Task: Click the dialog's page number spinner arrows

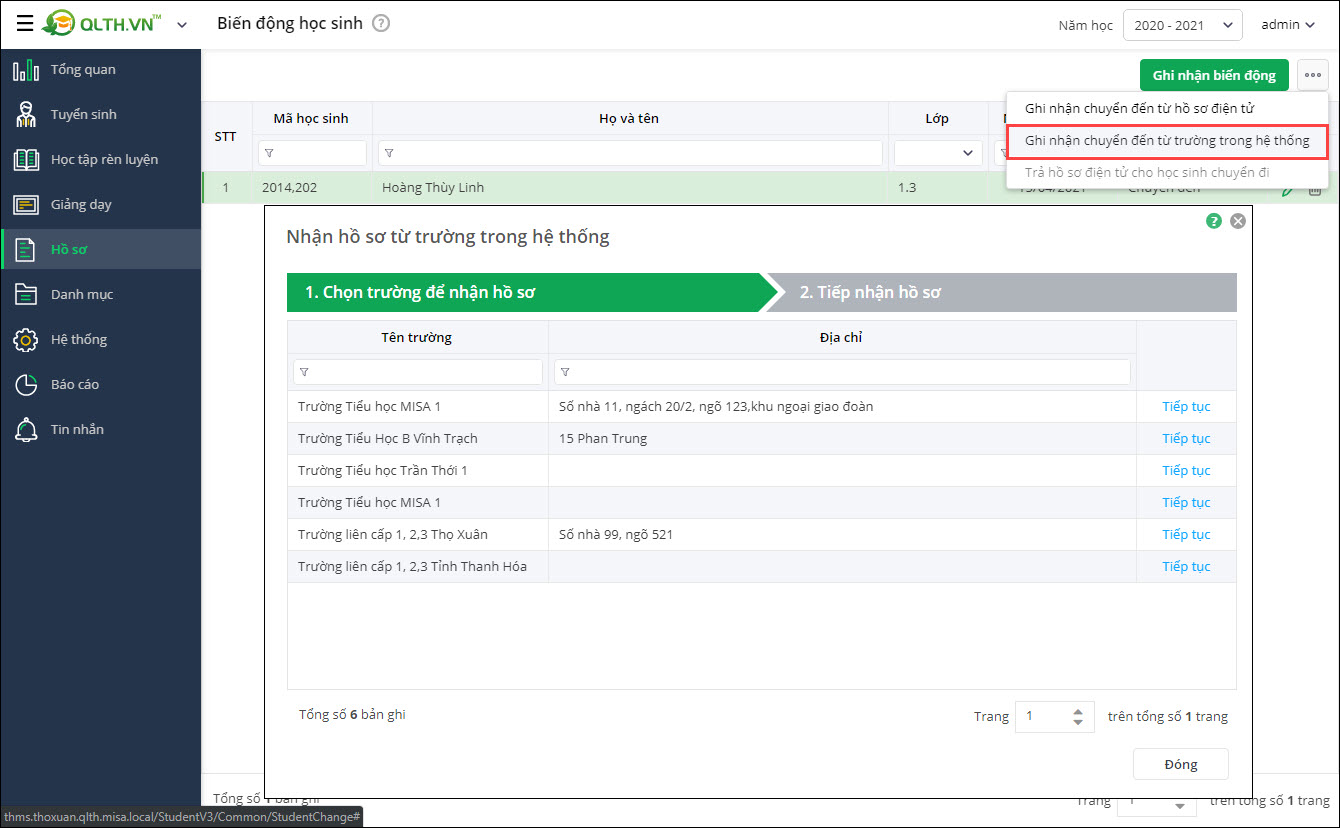Action: coord(1078,716)
